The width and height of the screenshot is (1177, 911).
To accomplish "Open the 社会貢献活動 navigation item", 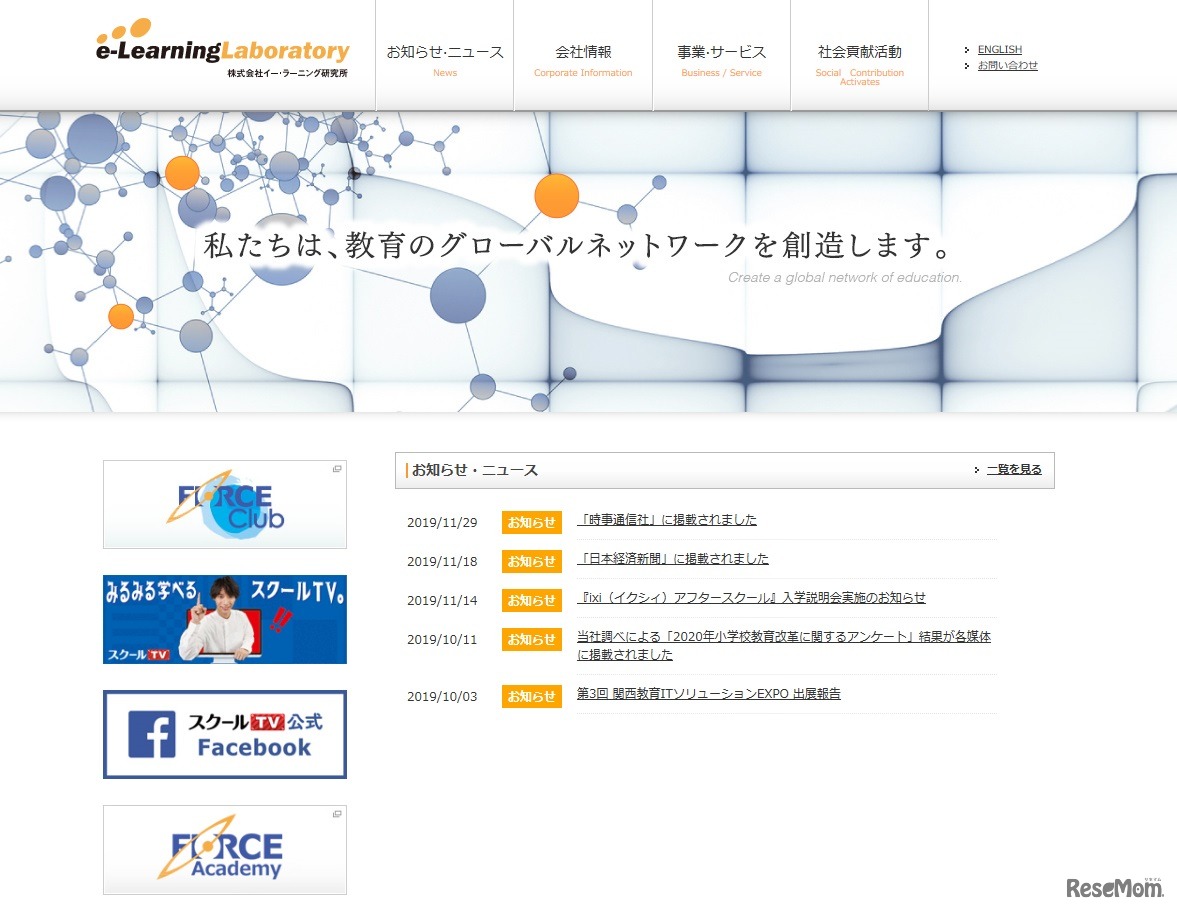I will pyautogui.click(x=858, y=52).
